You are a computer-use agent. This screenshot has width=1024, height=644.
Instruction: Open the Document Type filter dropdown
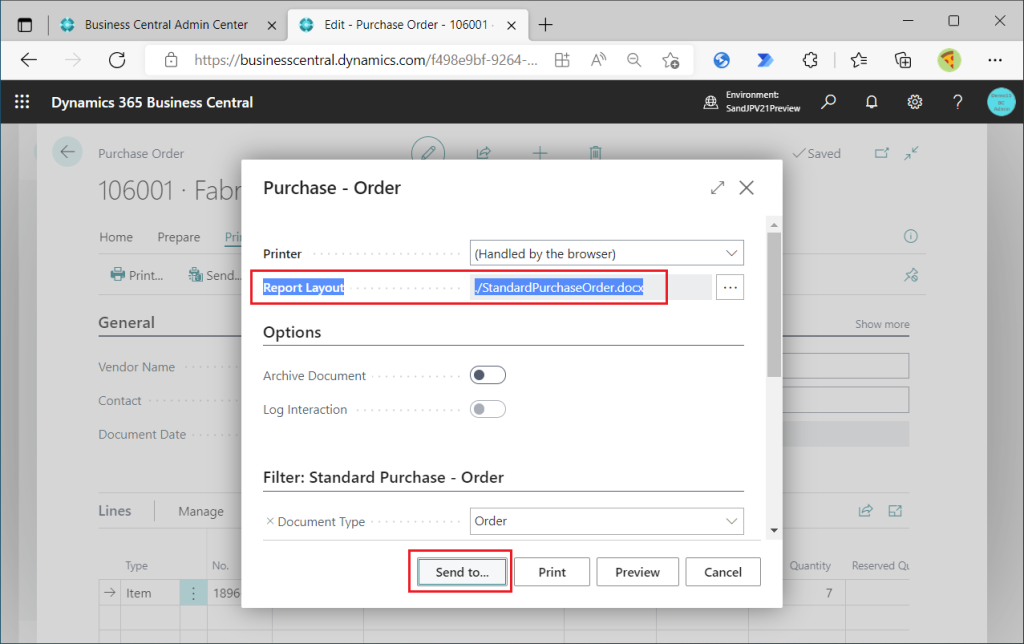[607, 521]
